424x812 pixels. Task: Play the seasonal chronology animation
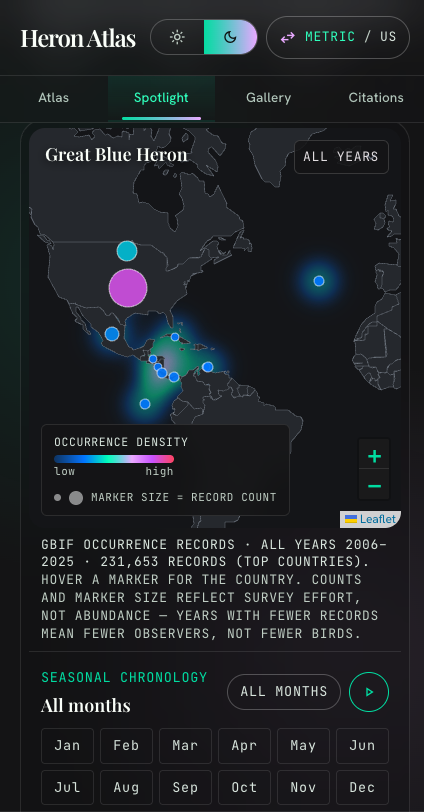pyautogui.click(x=369, y=692)
